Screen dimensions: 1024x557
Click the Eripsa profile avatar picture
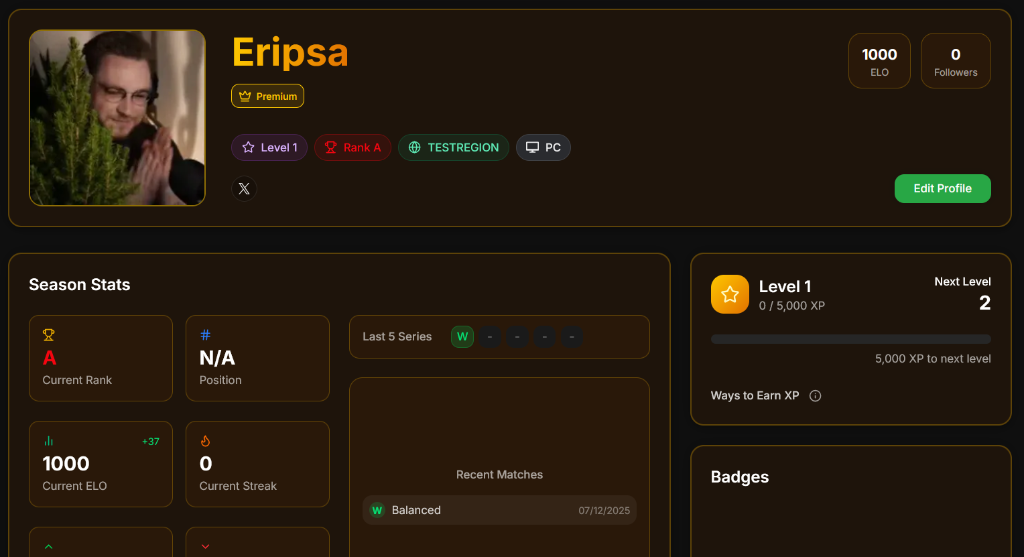[x=118, y=118]
